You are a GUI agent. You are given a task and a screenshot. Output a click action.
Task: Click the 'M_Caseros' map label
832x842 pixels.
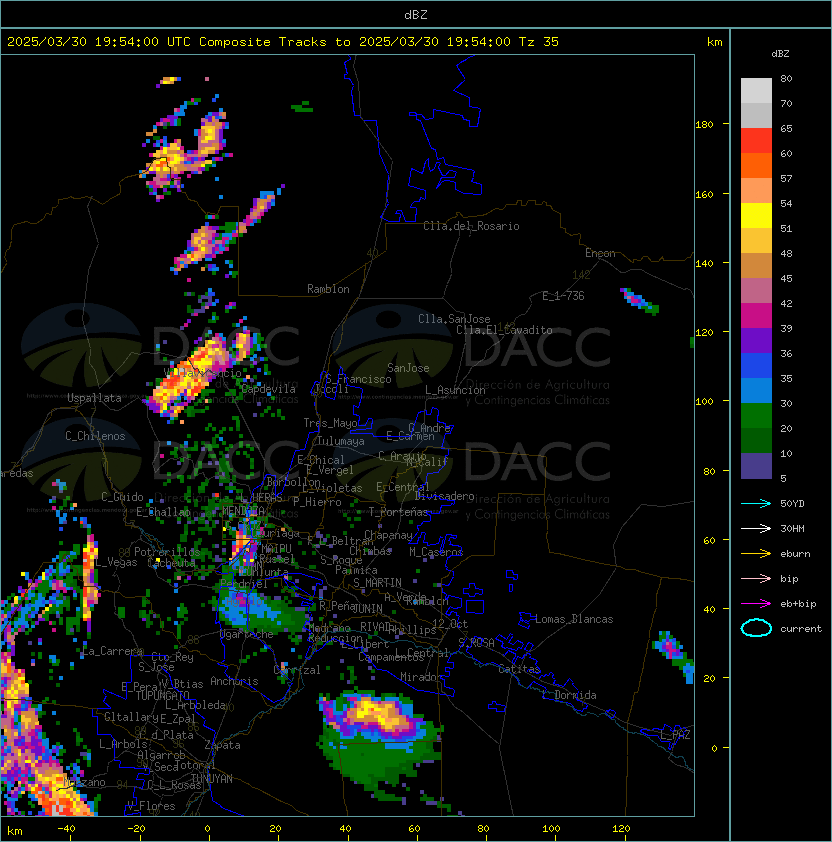coord(436,551)
